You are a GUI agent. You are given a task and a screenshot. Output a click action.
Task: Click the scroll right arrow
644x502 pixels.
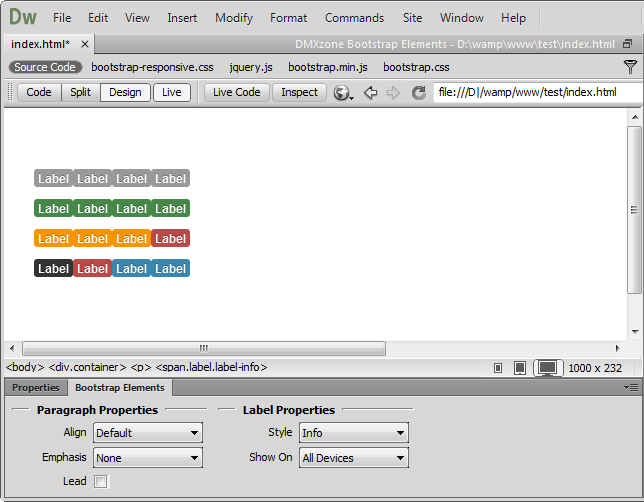point(617,348)
